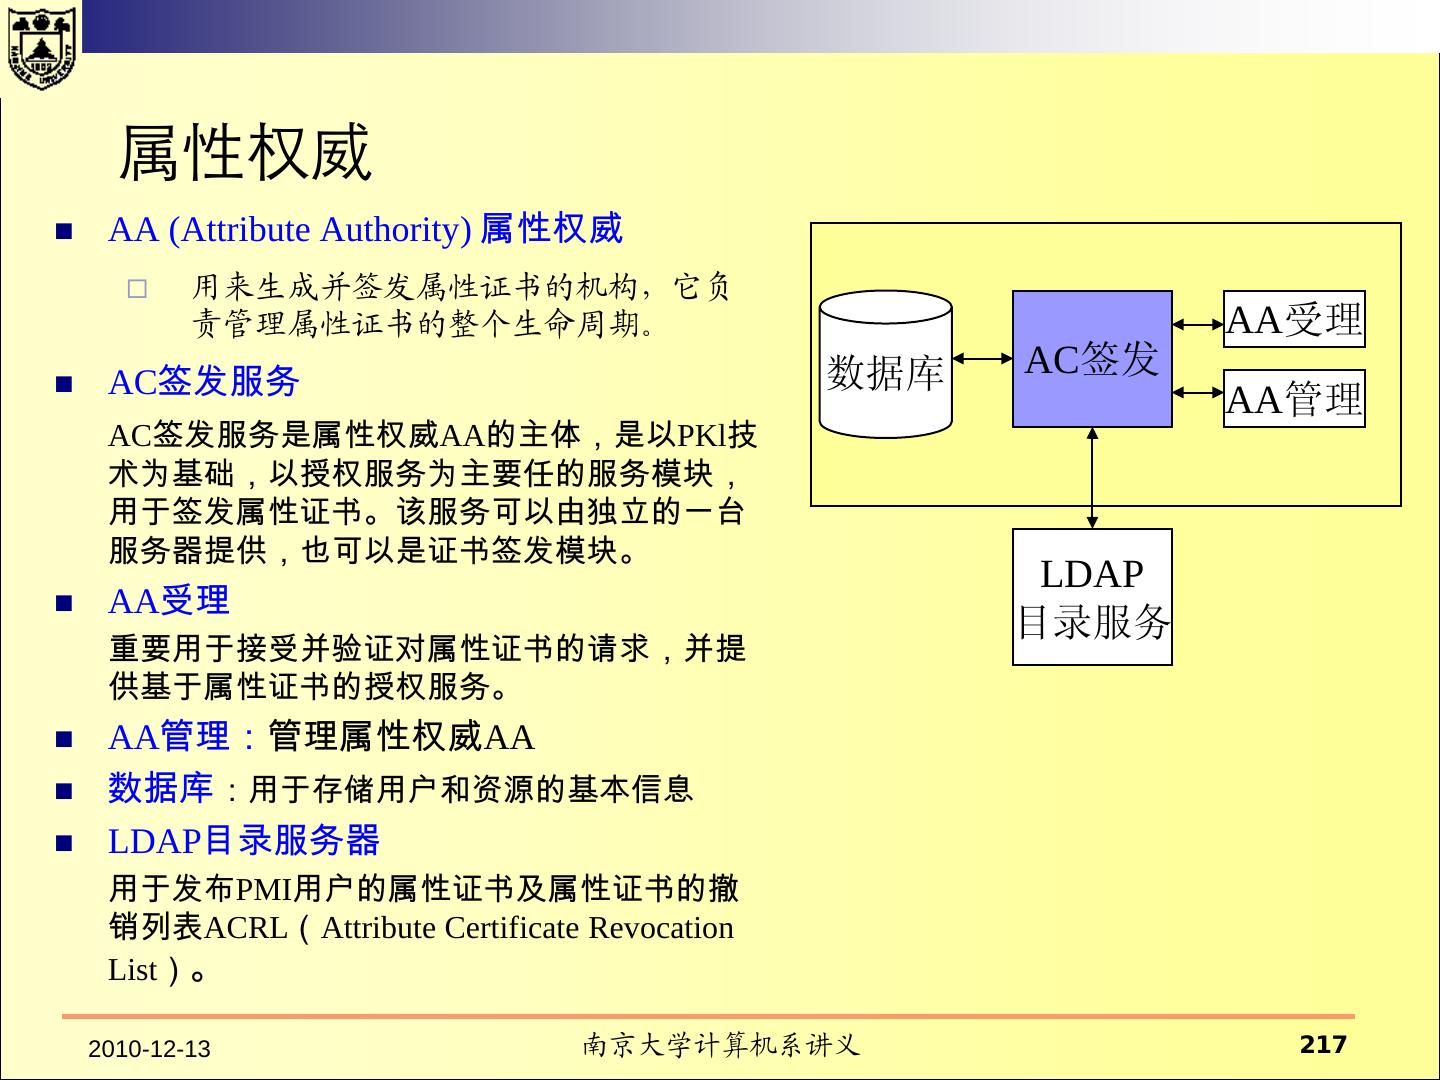
Task: Click the bullet 数据库：用于存储用户和资源的基本信息
Action: click(400, 789)
